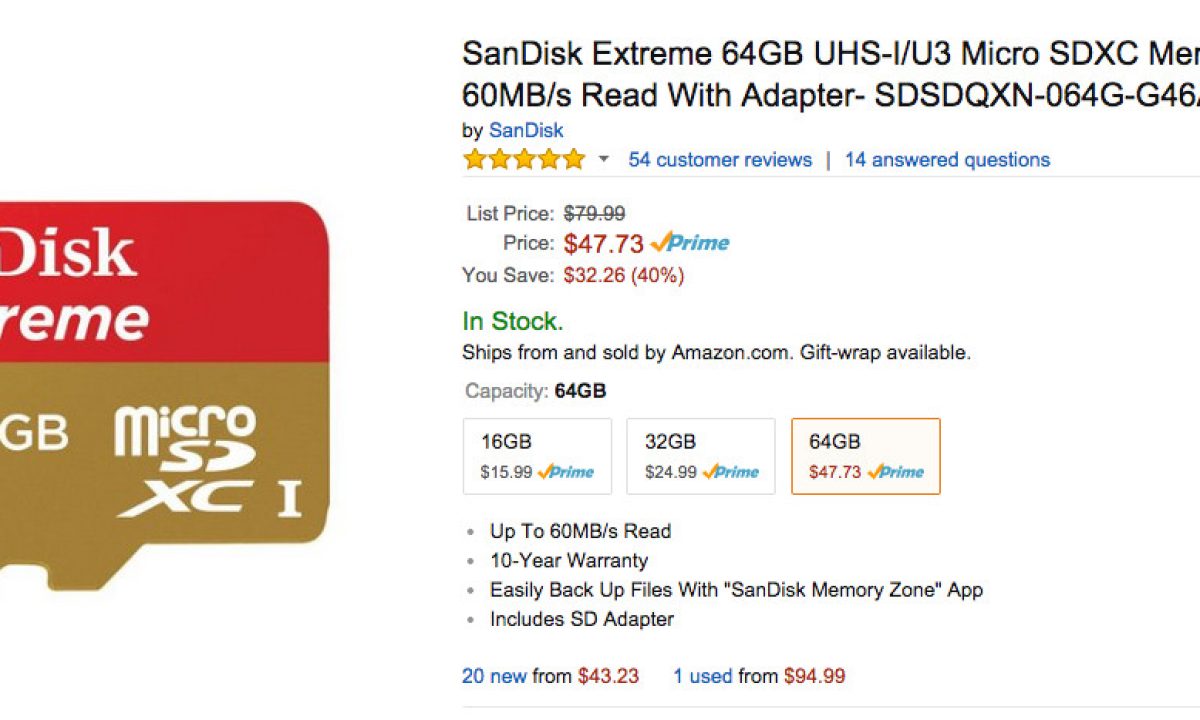Open the 54 customer reviews link
Screen dimensions: 1200x720
coord(720,160)
